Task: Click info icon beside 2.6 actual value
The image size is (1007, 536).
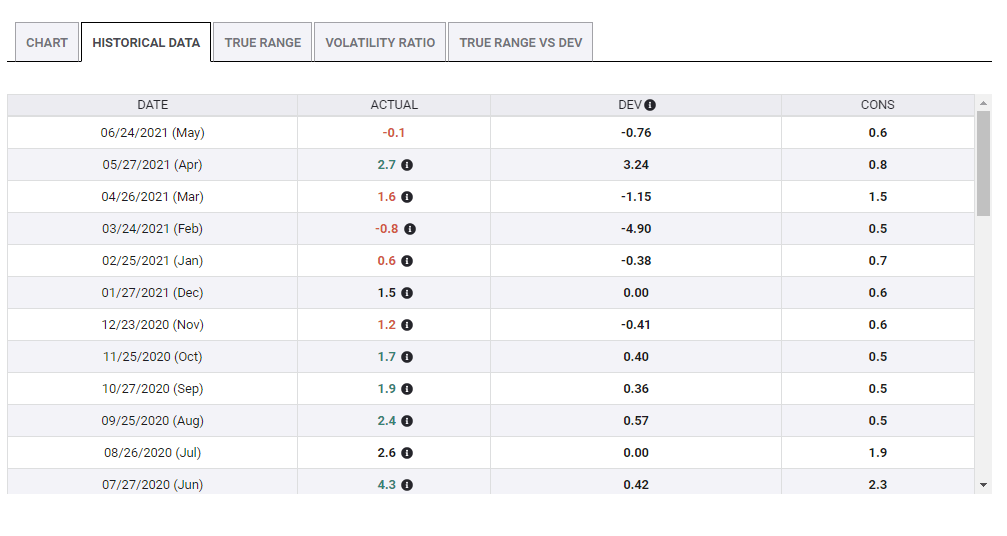Action: click(x=408, y=453)
